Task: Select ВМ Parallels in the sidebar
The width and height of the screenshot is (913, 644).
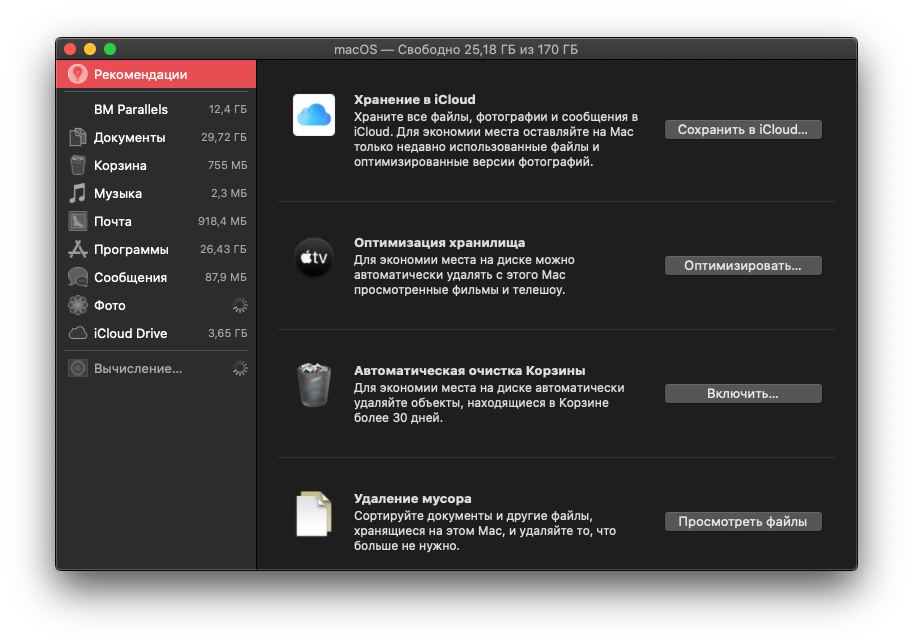Action: 156,109
